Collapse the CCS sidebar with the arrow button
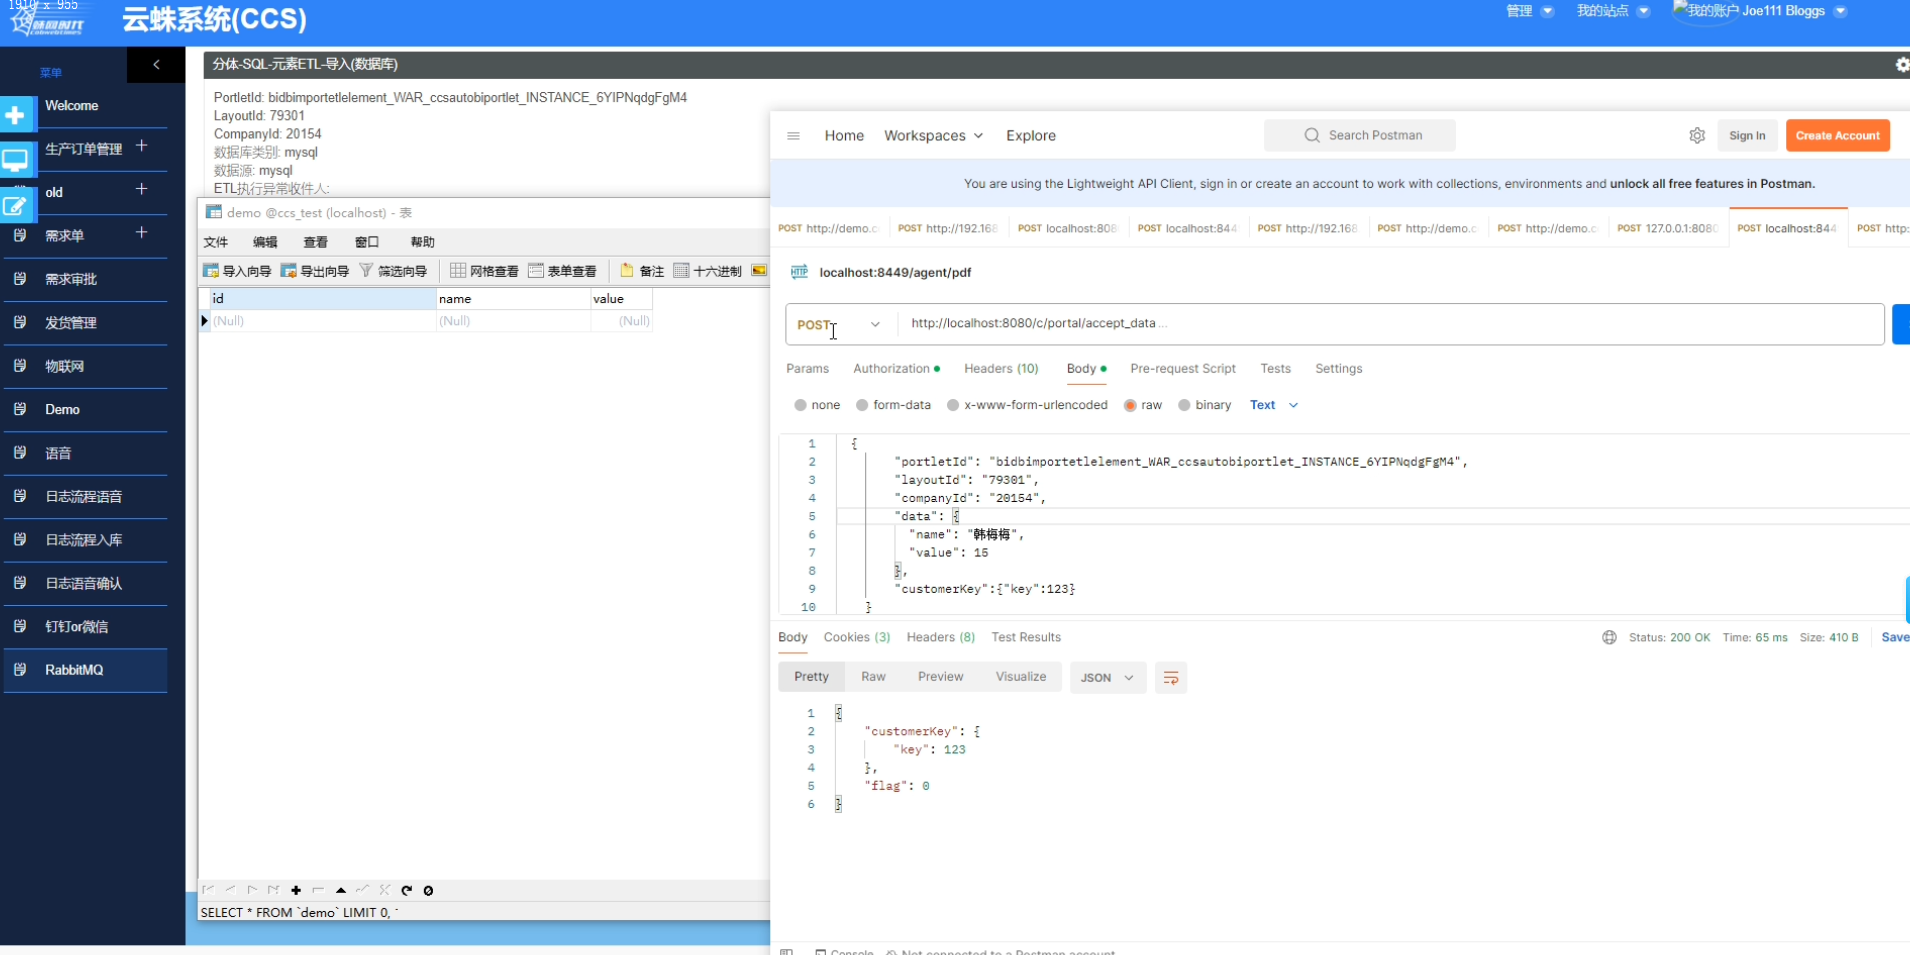This screenshot has height=955, width=1910. coord(156,64)
